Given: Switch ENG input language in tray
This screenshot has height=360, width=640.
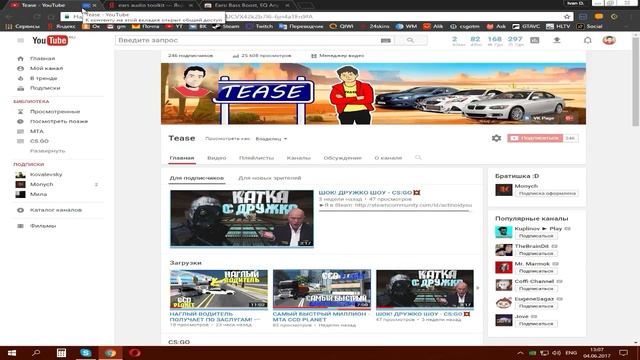Looking at the screenshot, I should coord(571,353).
